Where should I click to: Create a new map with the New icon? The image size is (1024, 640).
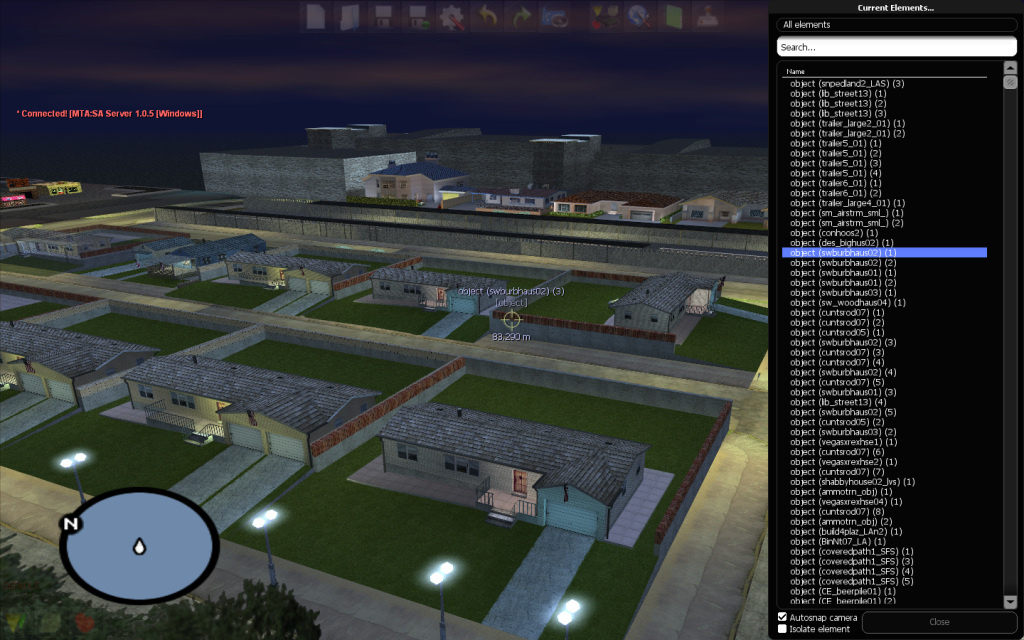[316, 16]
